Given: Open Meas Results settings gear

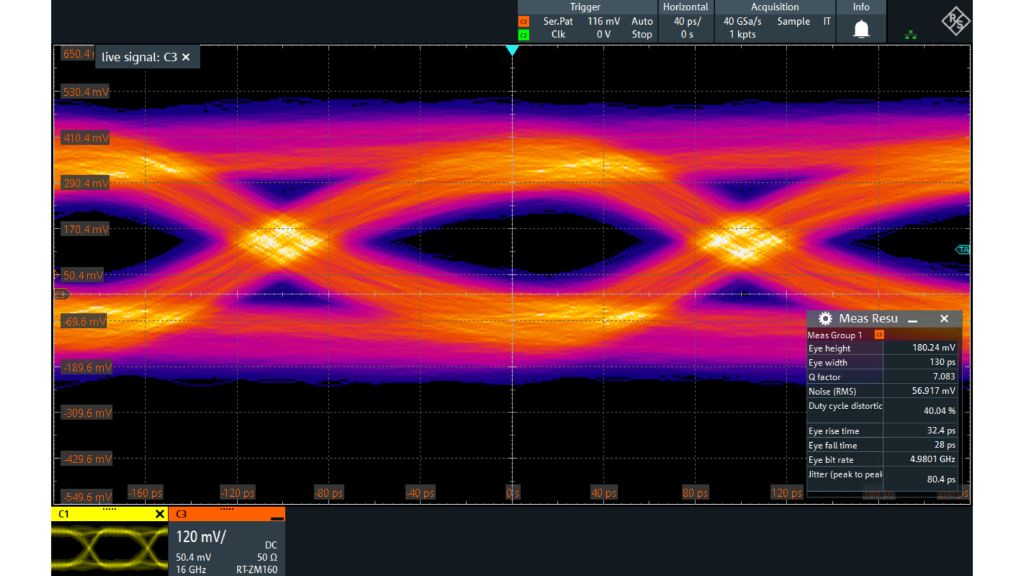Looking at the screenshot, I should tap(825, 319).
